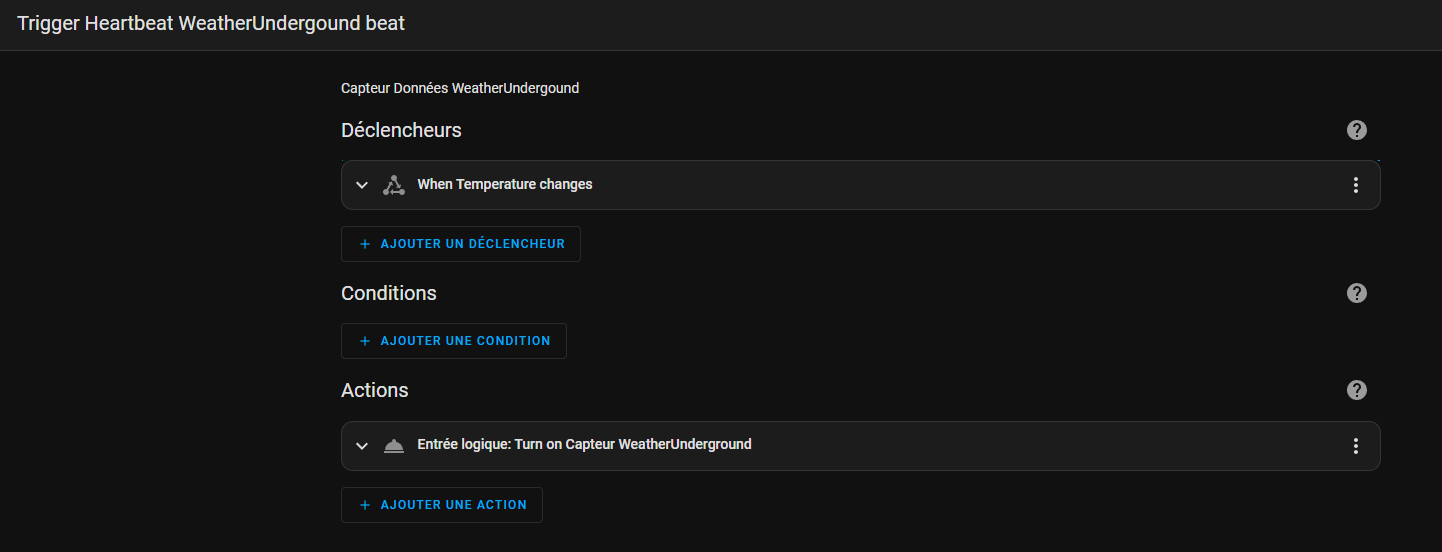
Task: Click the Actions section help icon
Action: coord(1356,390)
